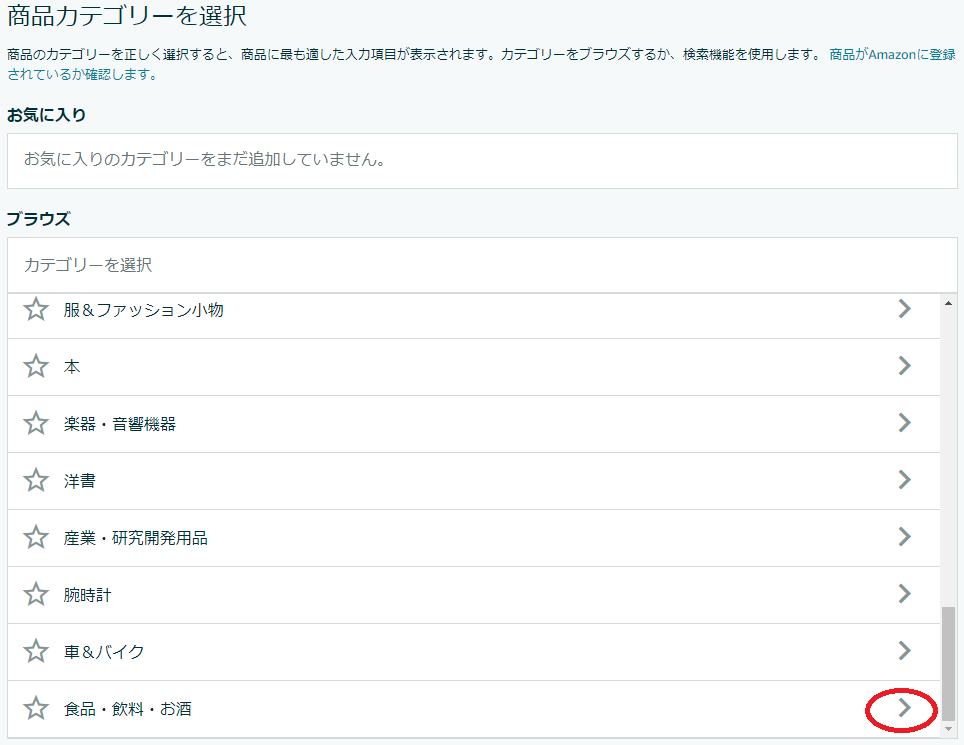Favorite the 服&ファッション小物 category star

coord(36,309)
